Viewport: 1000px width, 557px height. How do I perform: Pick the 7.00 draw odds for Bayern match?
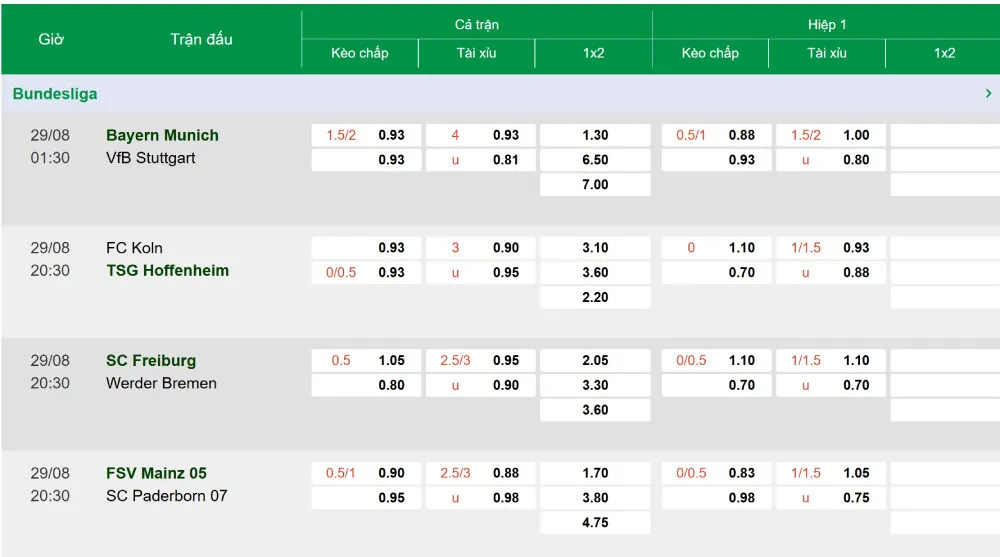click(595, 185)
